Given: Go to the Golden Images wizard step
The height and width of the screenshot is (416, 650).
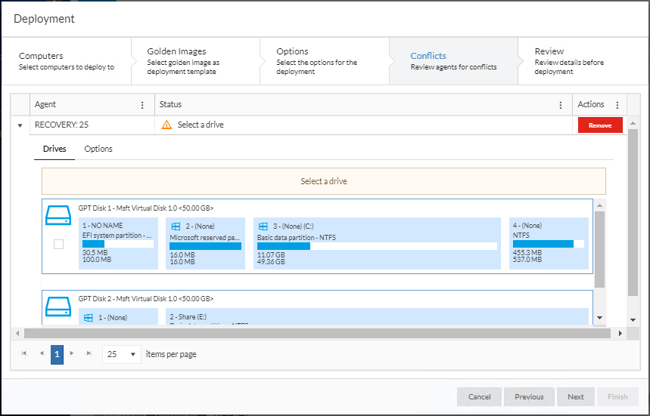Looking at the screenshot, I should point(190,61).
